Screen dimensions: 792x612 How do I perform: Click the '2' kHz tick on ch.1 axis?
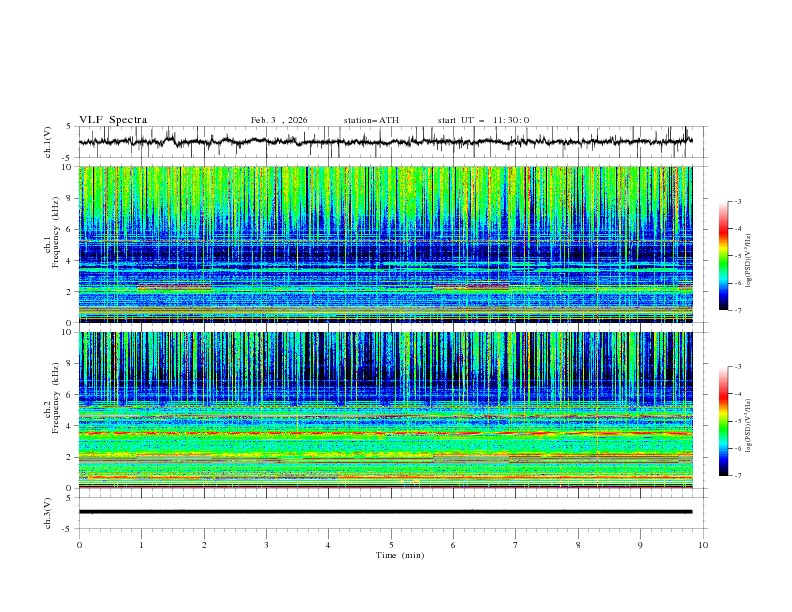(x=70, y=292)
